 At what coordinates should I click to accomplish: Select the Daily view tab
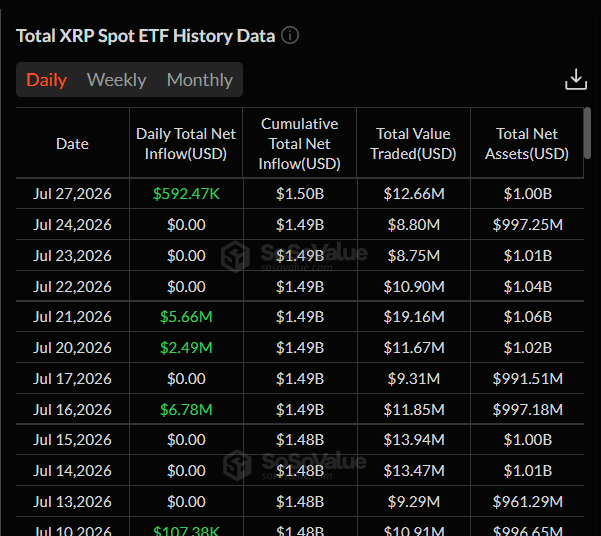click(x=47, y=80)
